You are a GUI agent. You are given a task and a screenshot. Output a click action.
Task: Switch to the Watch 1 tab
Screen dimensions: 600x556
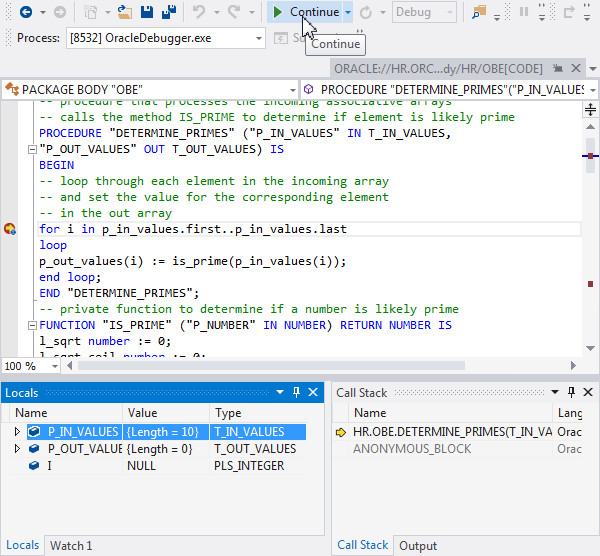pos(71,545)
